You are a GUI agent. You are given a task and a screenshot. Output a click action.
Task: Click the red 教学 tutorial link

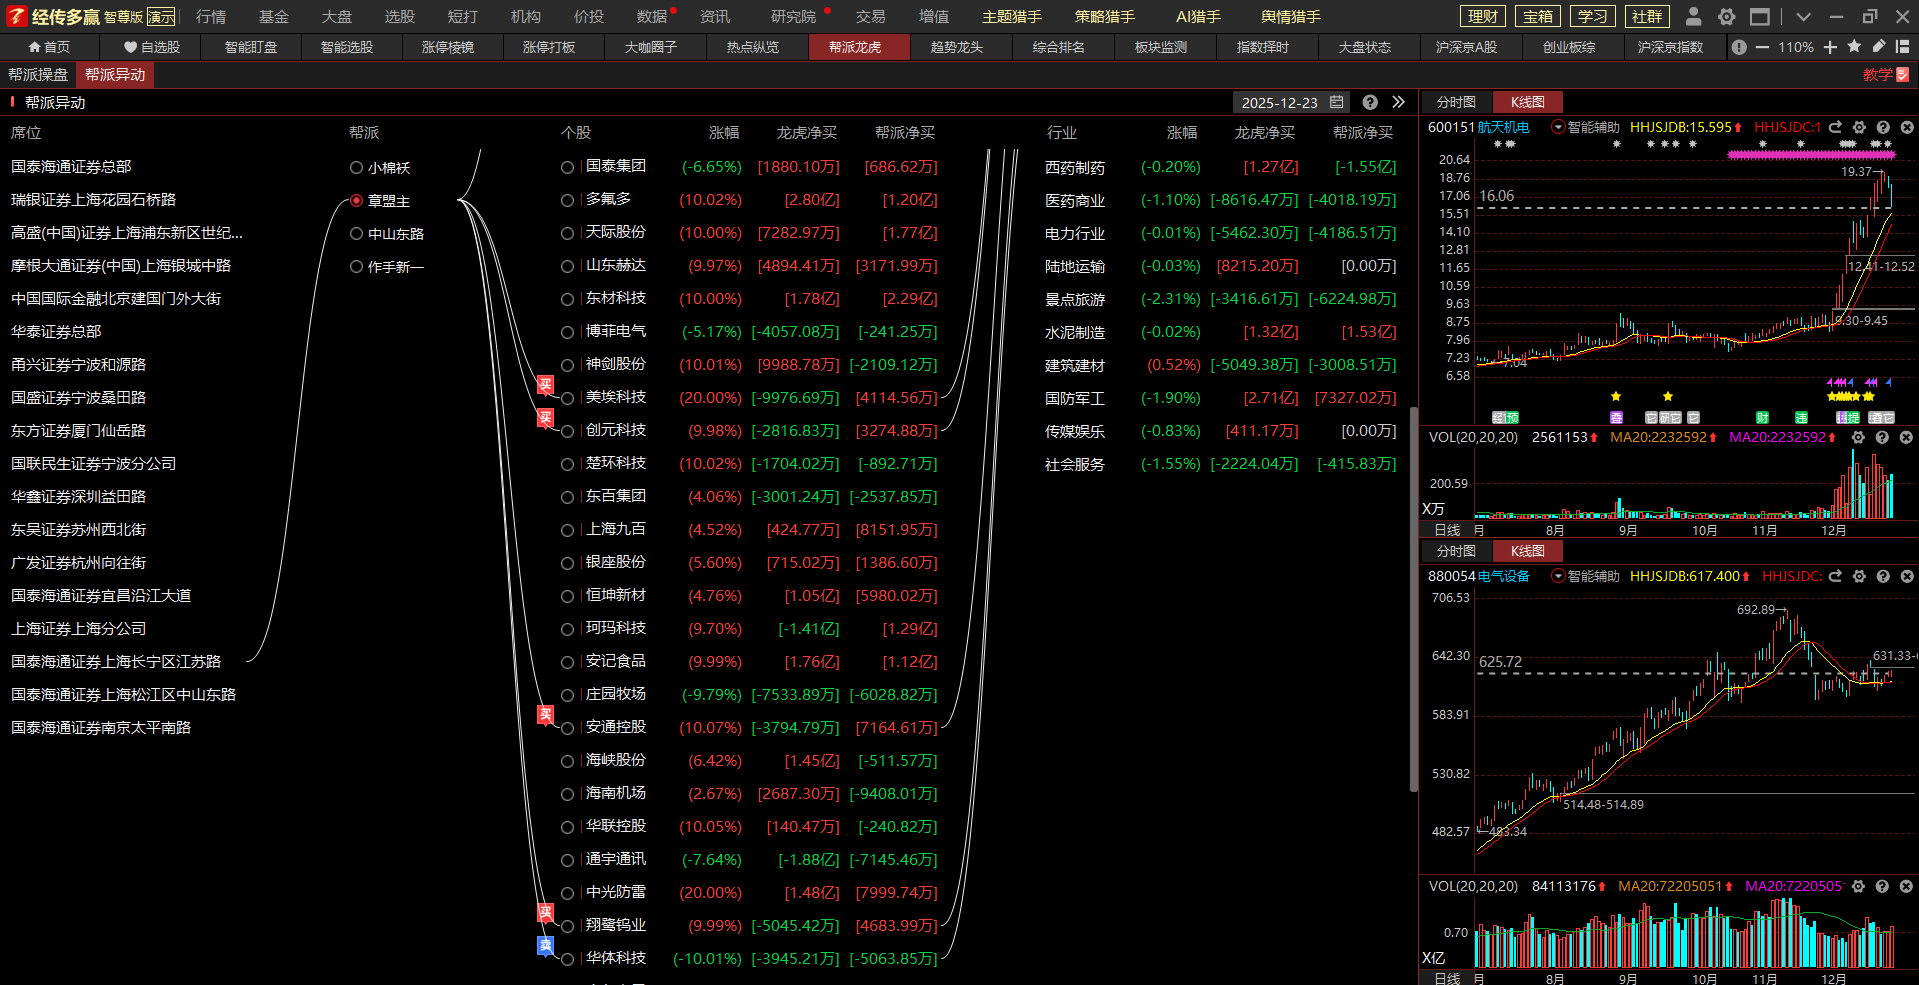pyautogui.click(x=1885, y=75)
